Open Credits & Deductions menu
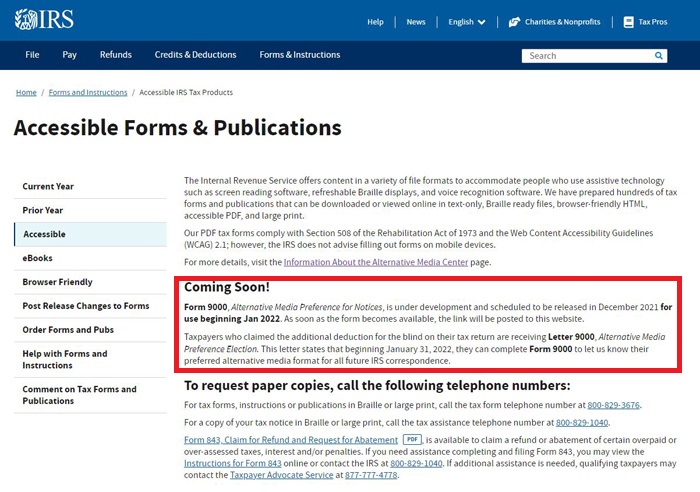The image size is (700, 492). point(195,55)
